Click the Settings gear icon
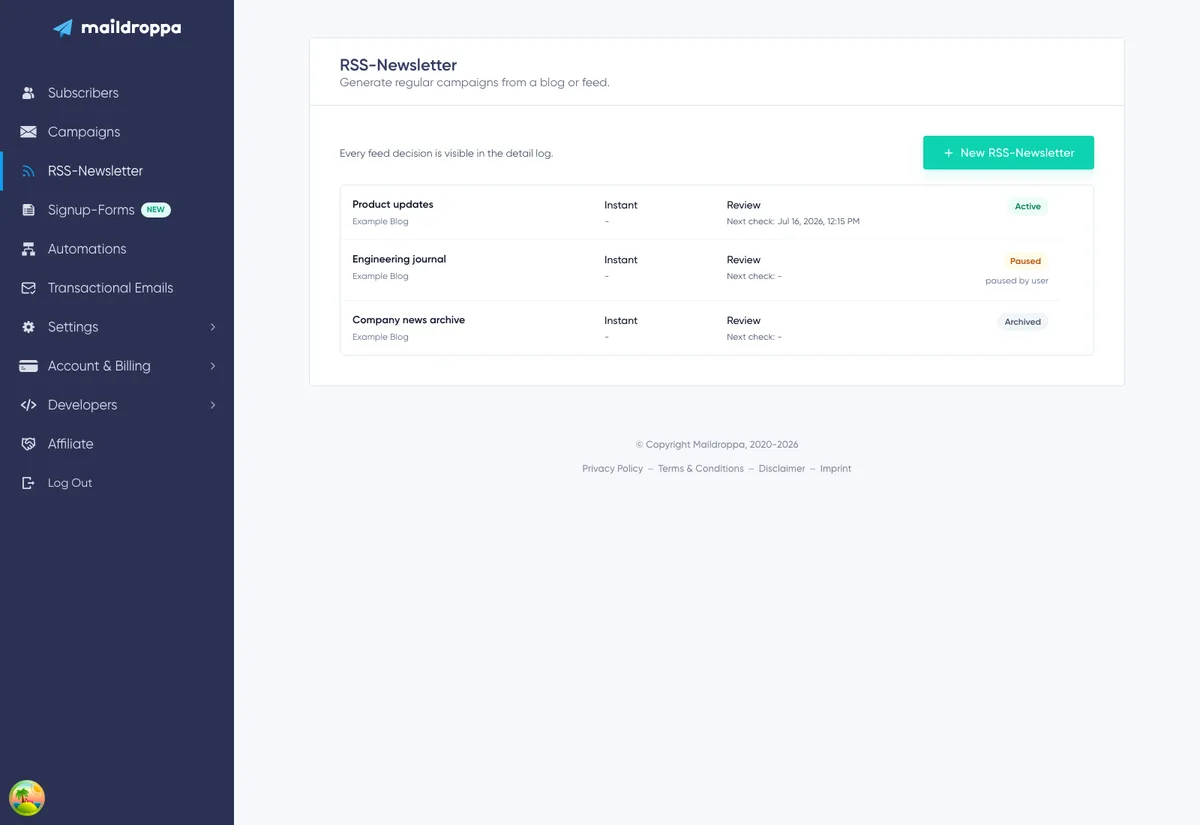The height and width of the screenshot is (825, 1200). click(x=28, y=327)
